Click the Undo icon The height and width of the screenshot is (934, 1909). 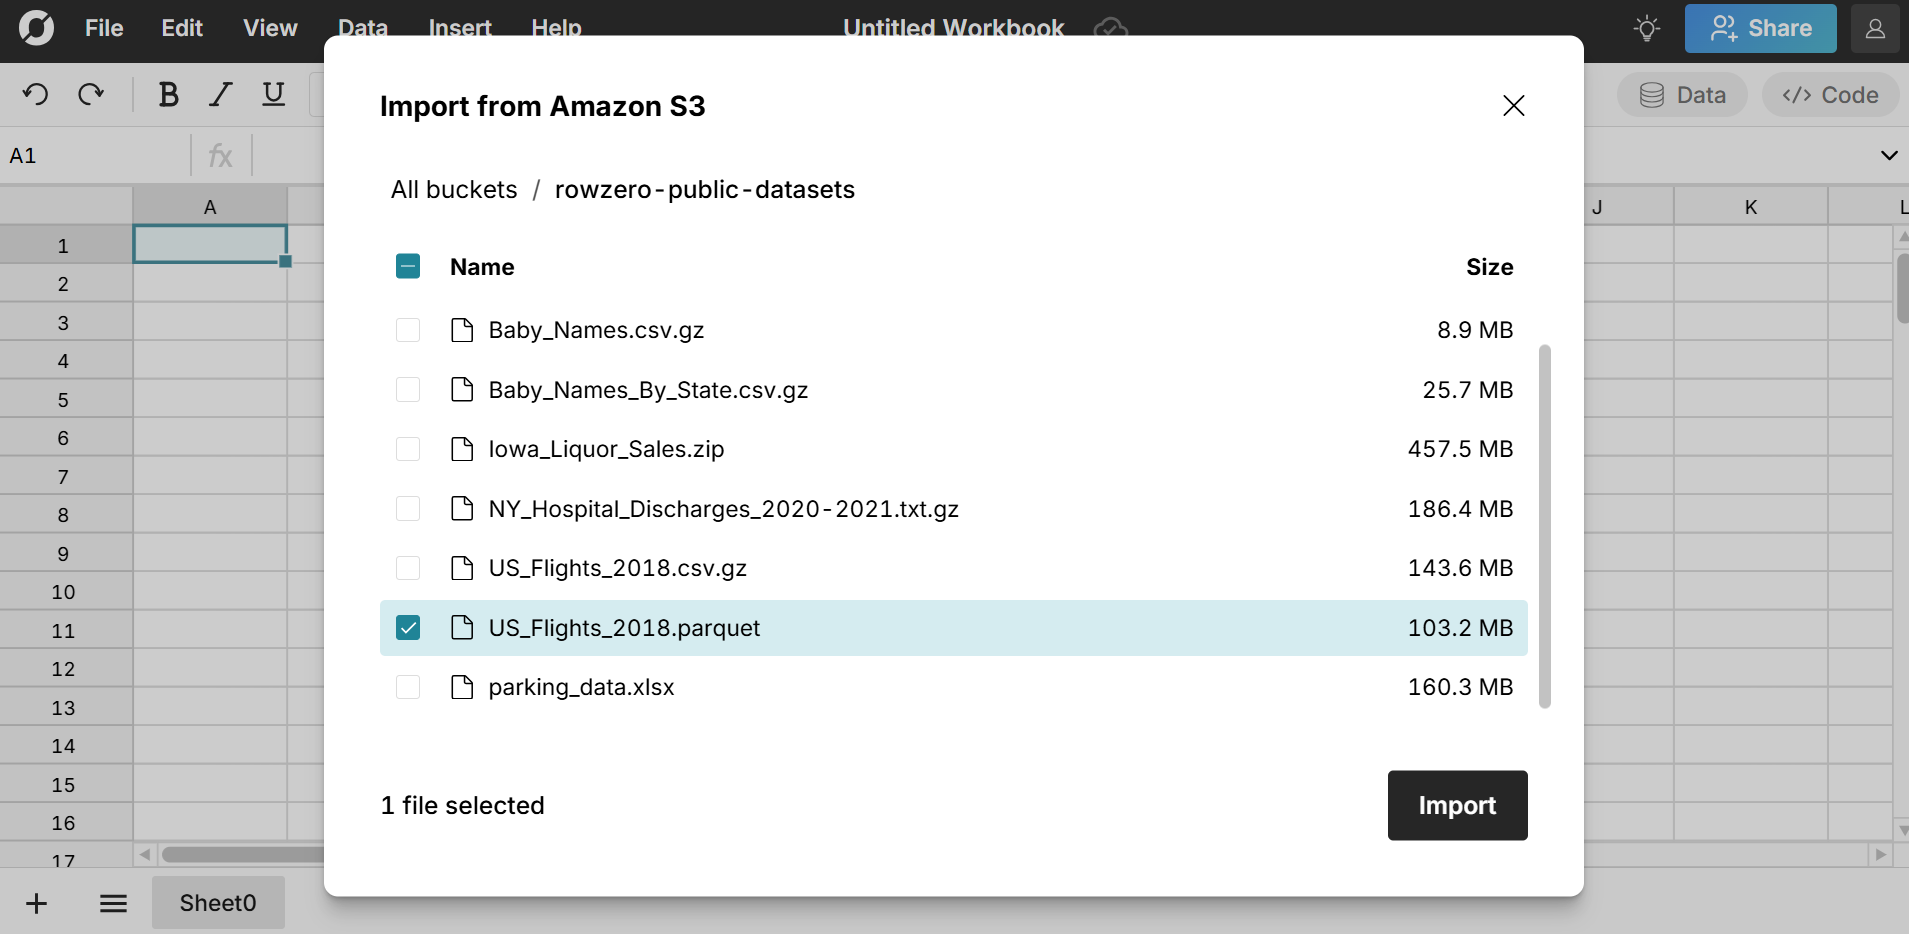36,94
